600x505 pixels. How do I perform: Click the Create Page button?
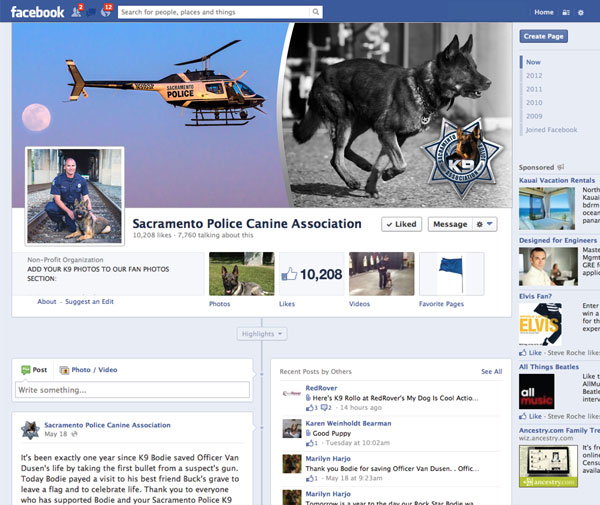tap(543, 36)
